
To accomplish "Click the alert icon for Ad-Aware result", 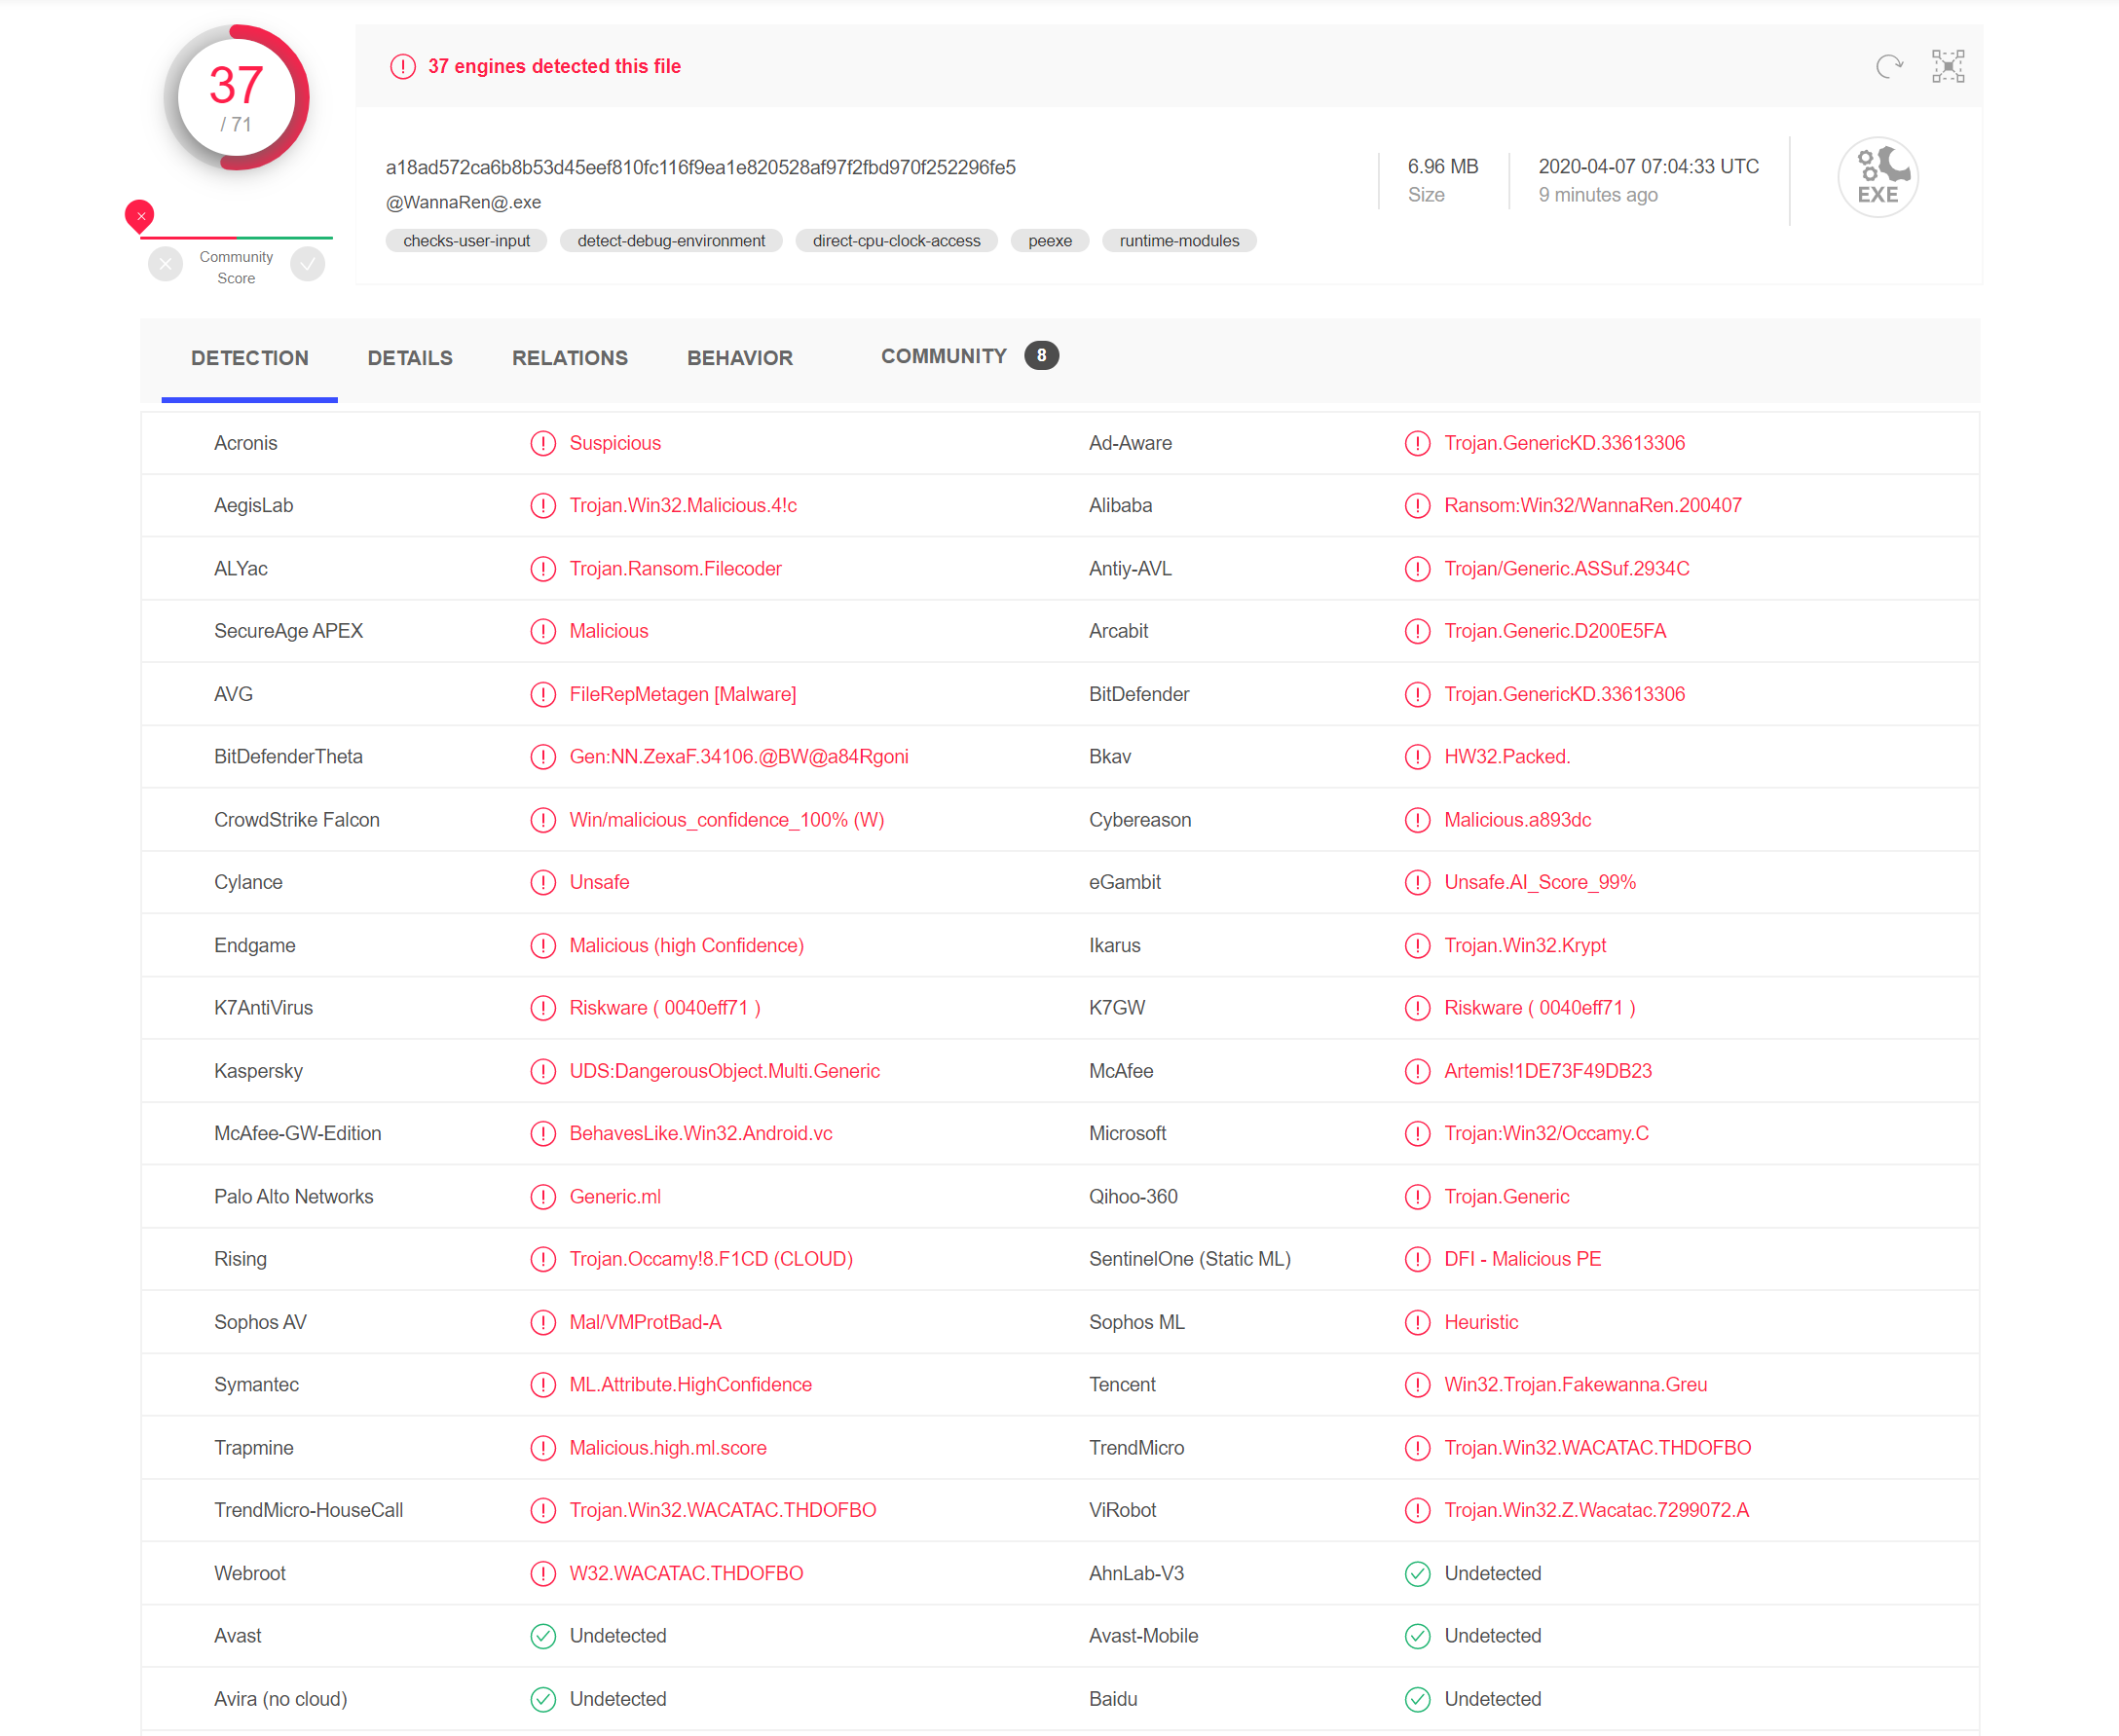I will (x=1417, y=443).
